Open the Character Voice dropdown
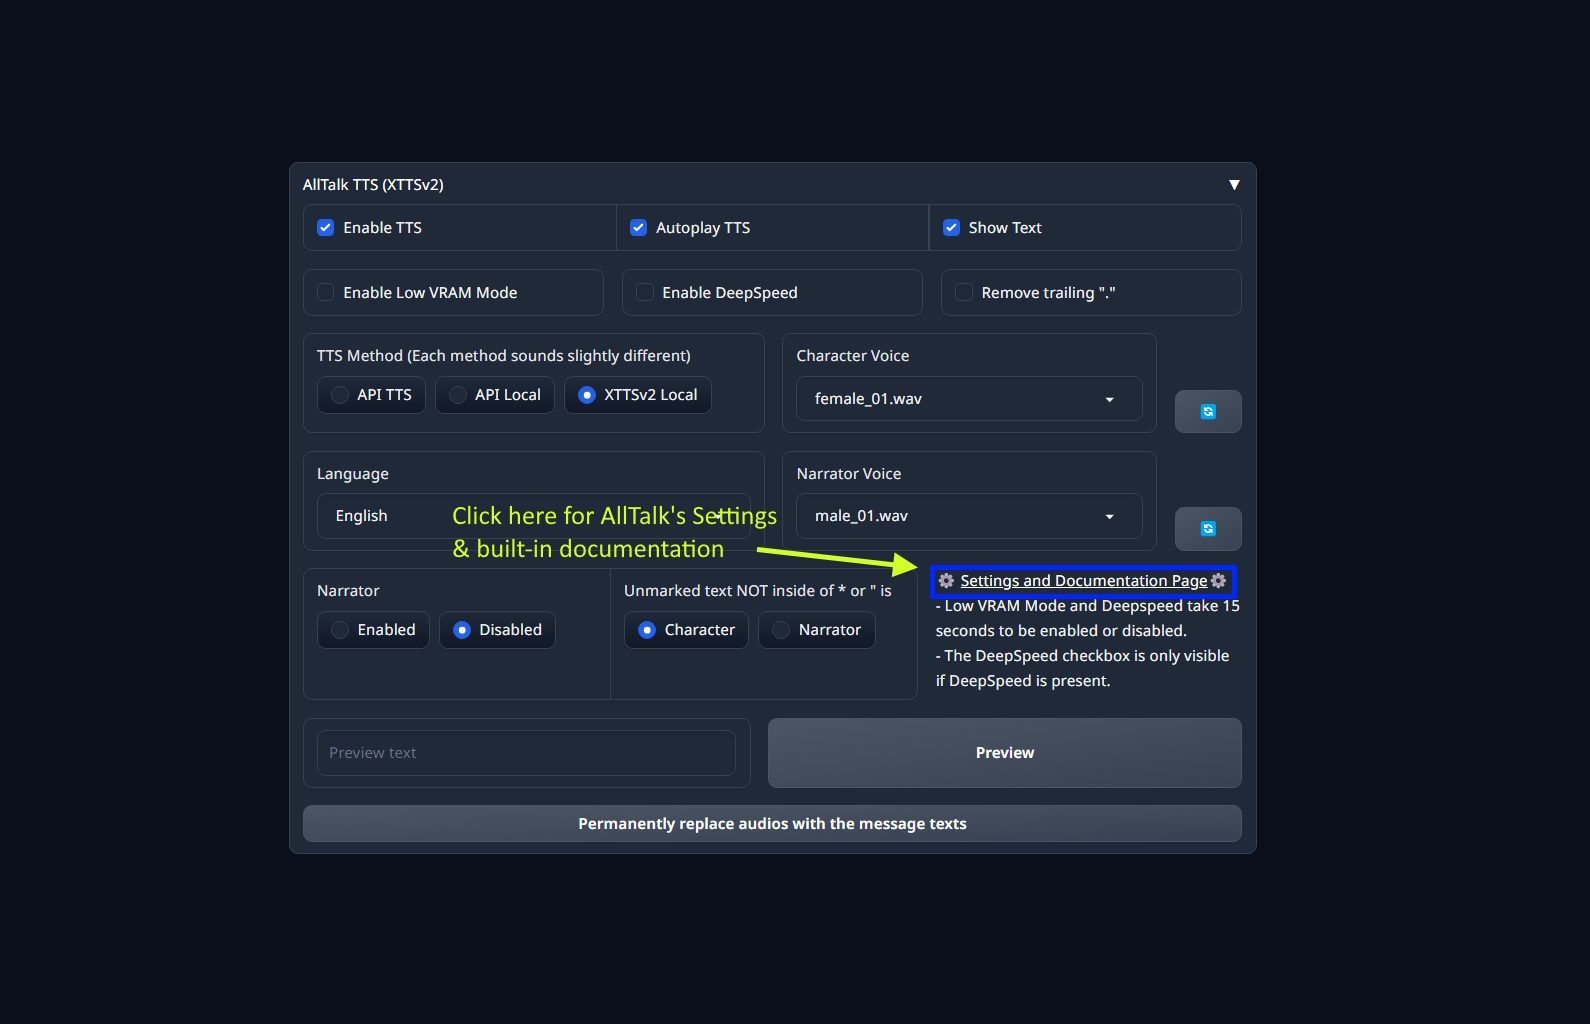Image resolution: width=1590 pixels, height=1024 pixels. pos(969,398)
